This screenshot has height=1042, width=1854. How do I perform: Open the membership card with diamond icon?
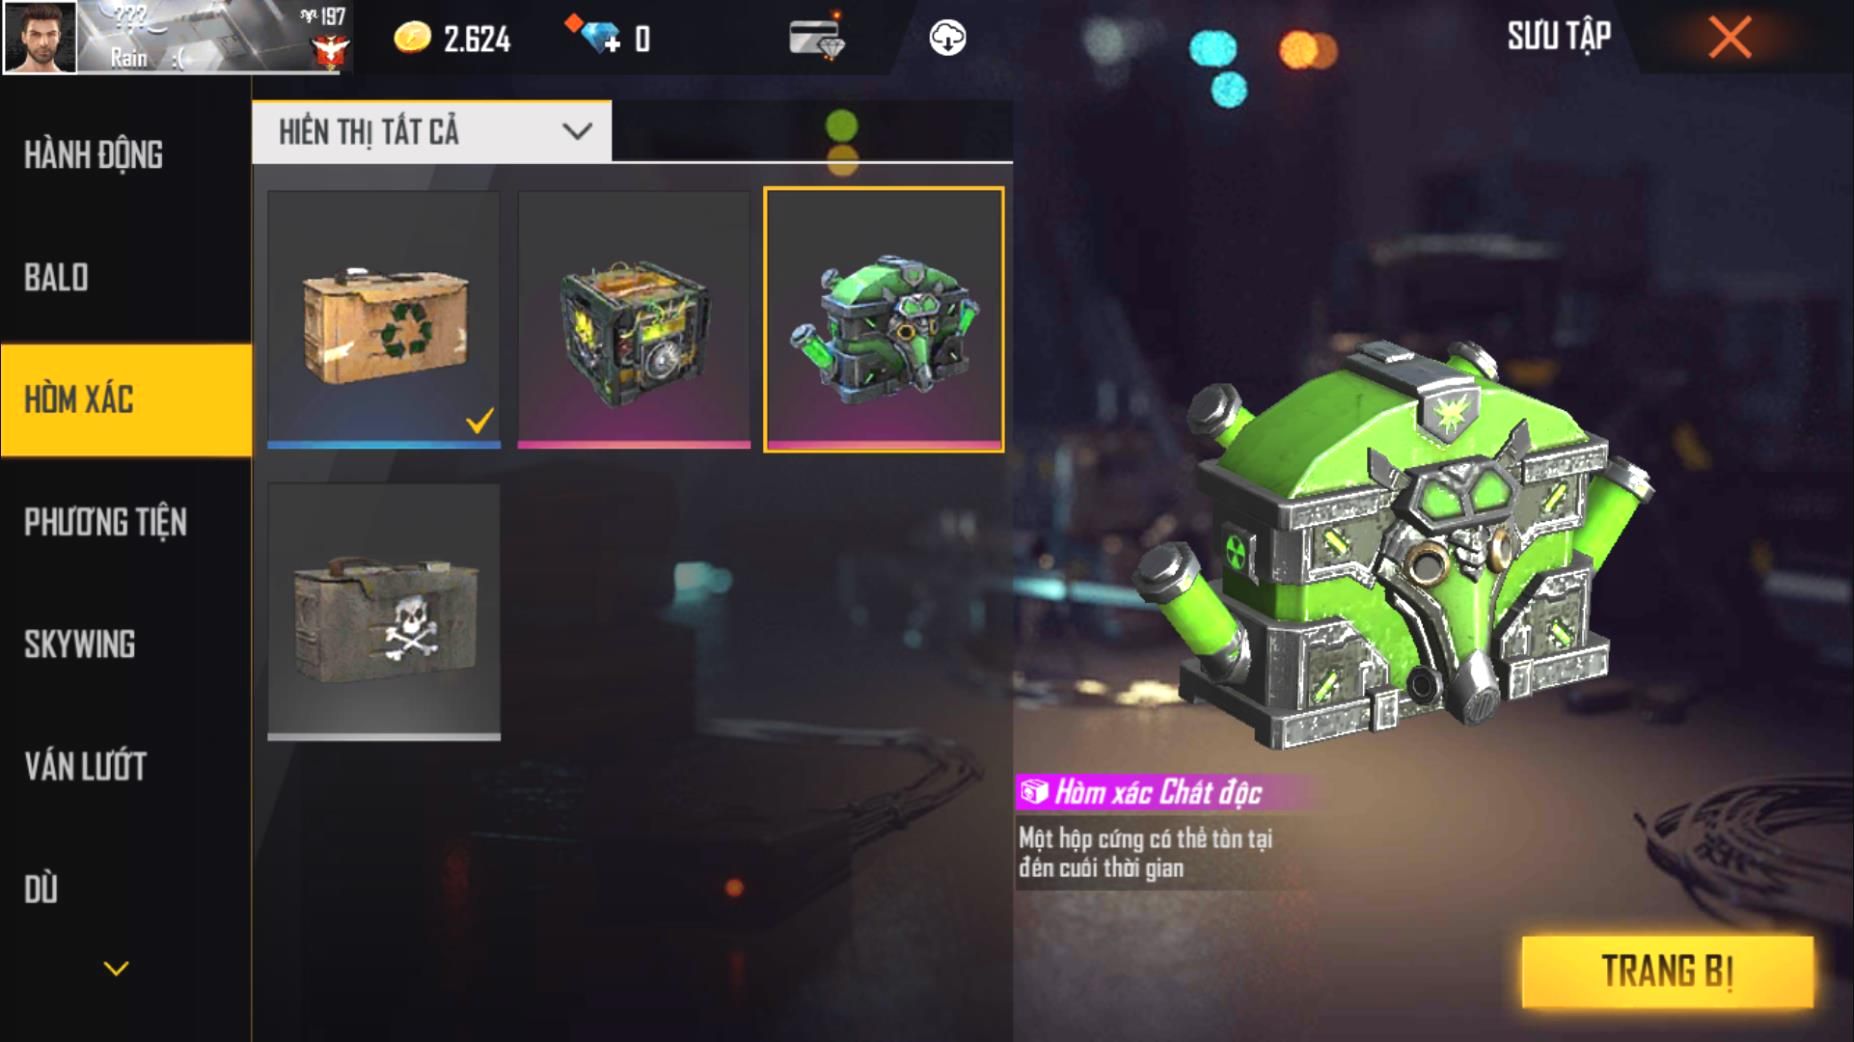point(817,37)
